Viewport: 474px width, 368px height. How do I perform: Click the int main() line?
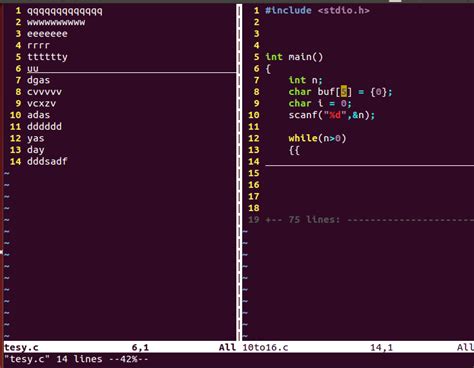[294, 57]
